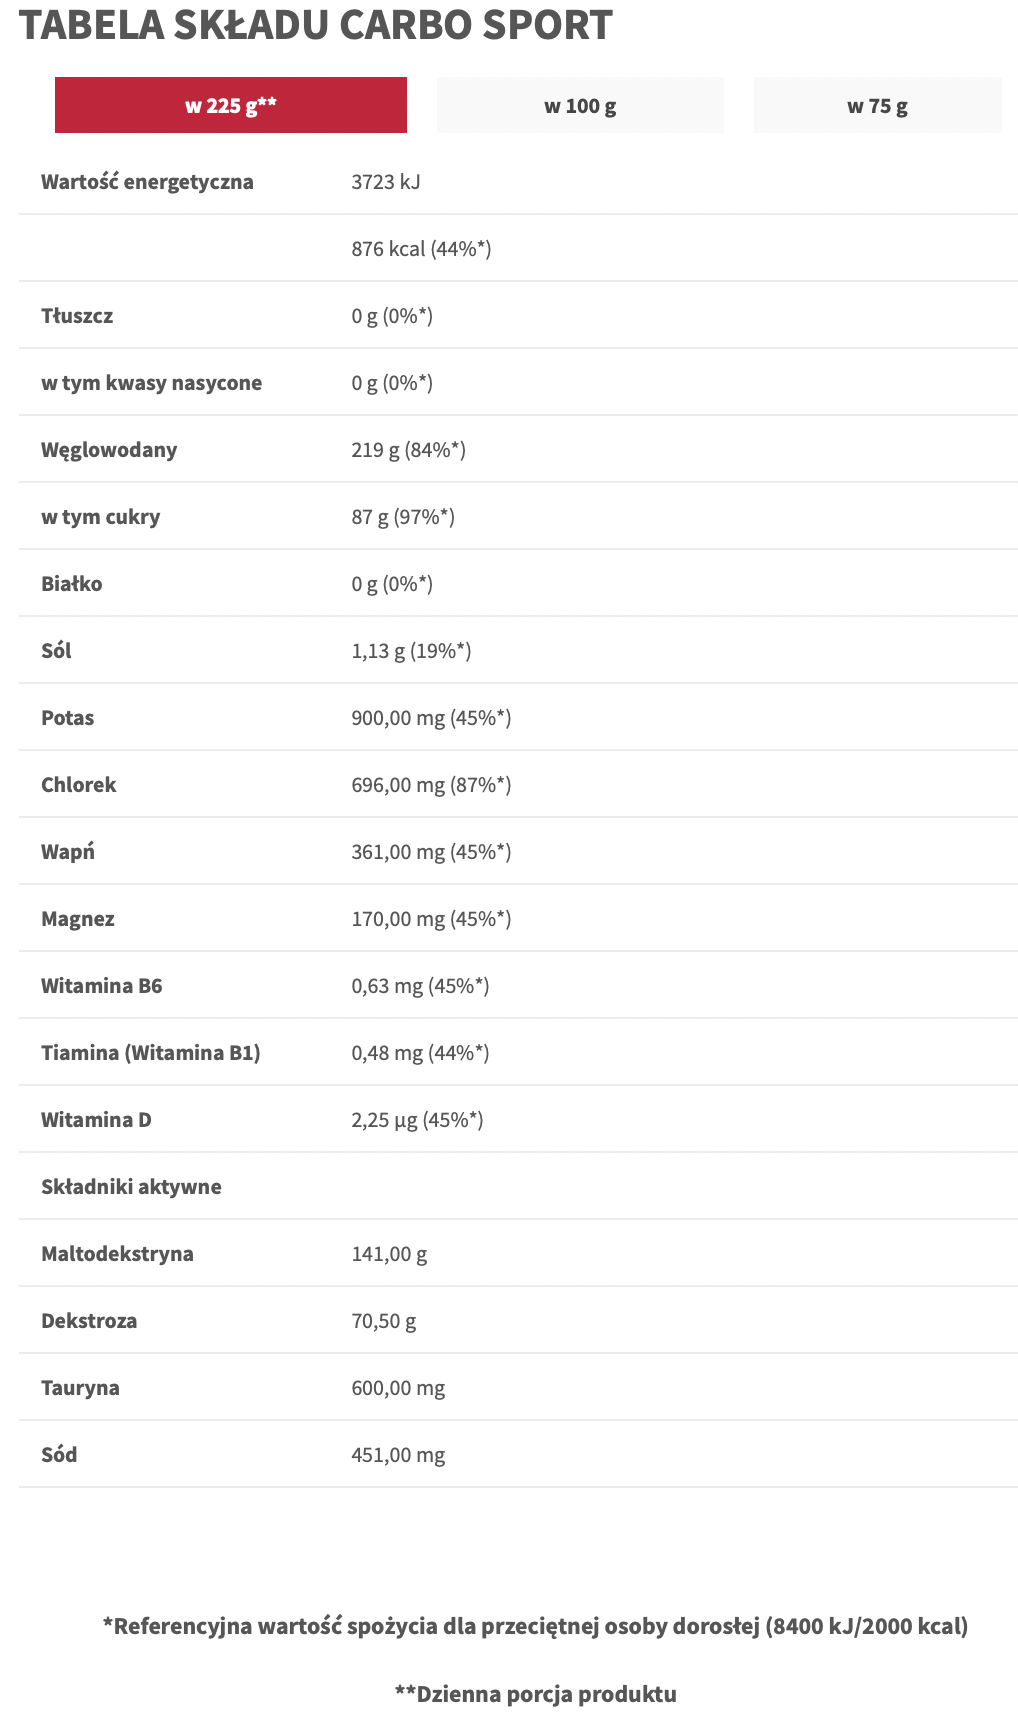
Task: Click the "Potas" row label
Action: [x=67, y=718]
